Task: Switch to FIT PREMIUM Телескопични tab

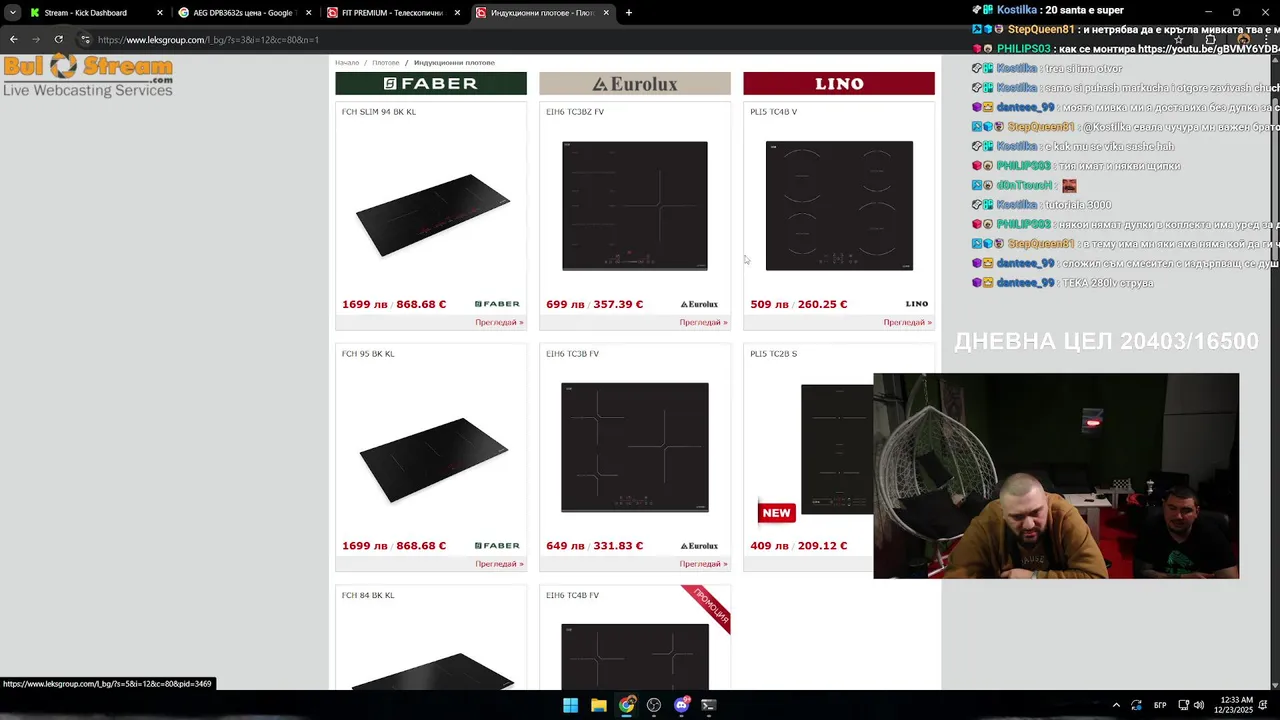Action: tap(392, 13)
